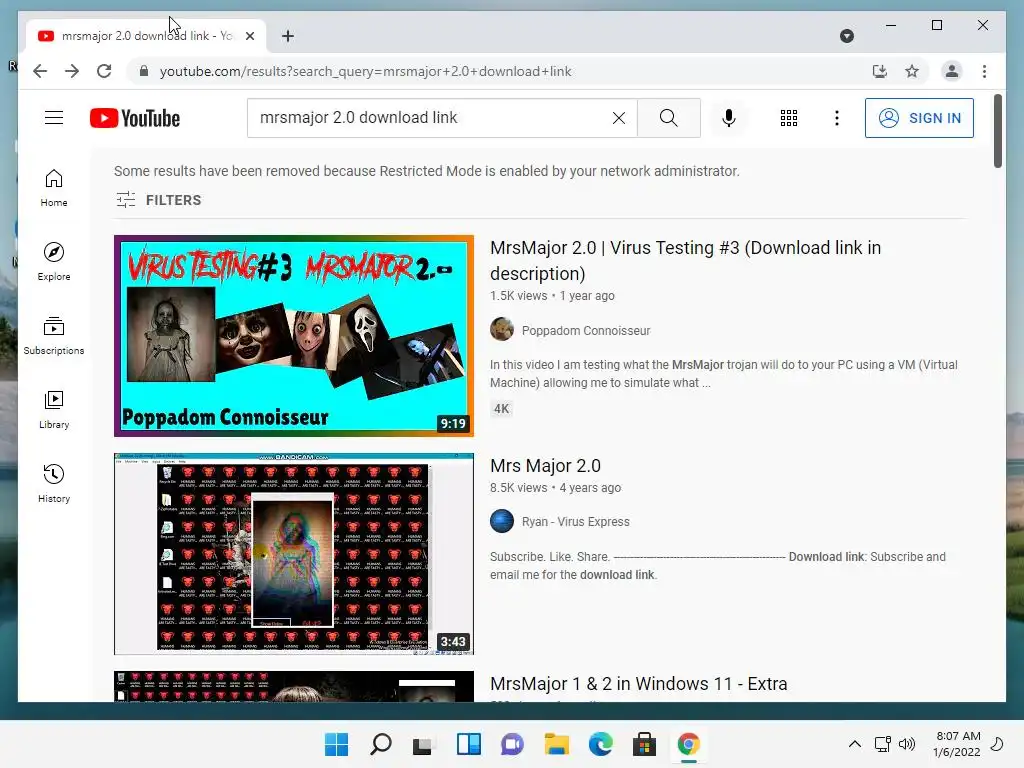Open Subscriptions in the sidebar
Viewport: 1024px width, 768px height.
[54, 336]
